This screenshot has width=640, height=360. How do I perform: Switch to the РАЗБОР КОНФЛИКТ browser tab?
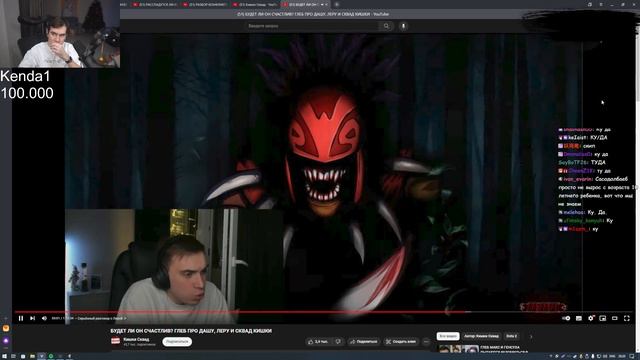pyautogui.click(x=205, y=4)
